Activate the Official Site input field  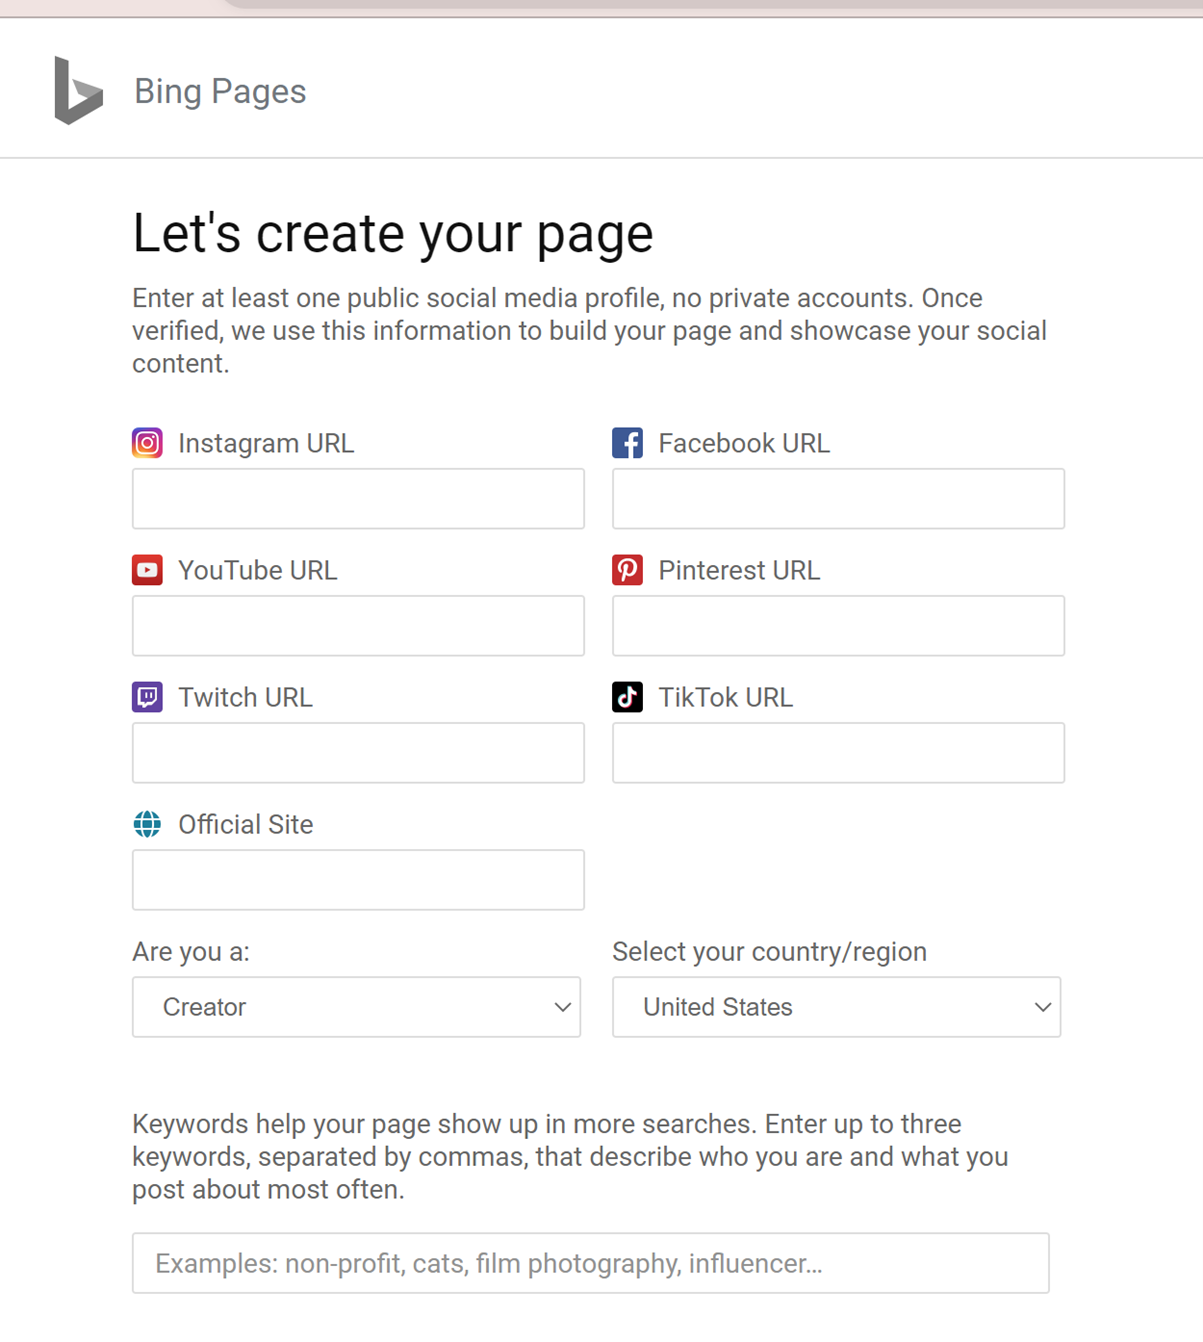point(358,880)
